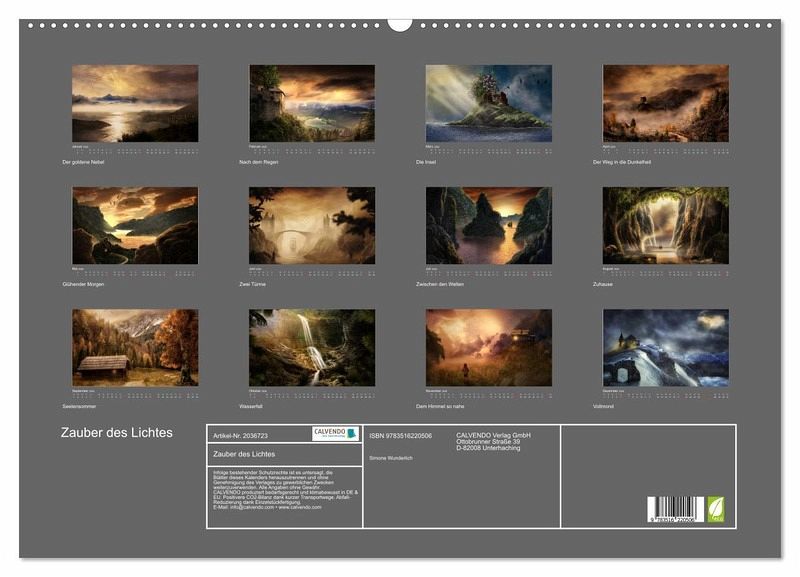The width and height of the screenshot is (800, 577).
Task: Click the 'Zauber des Lichtes' heading
Action: [x=114, y=433]
